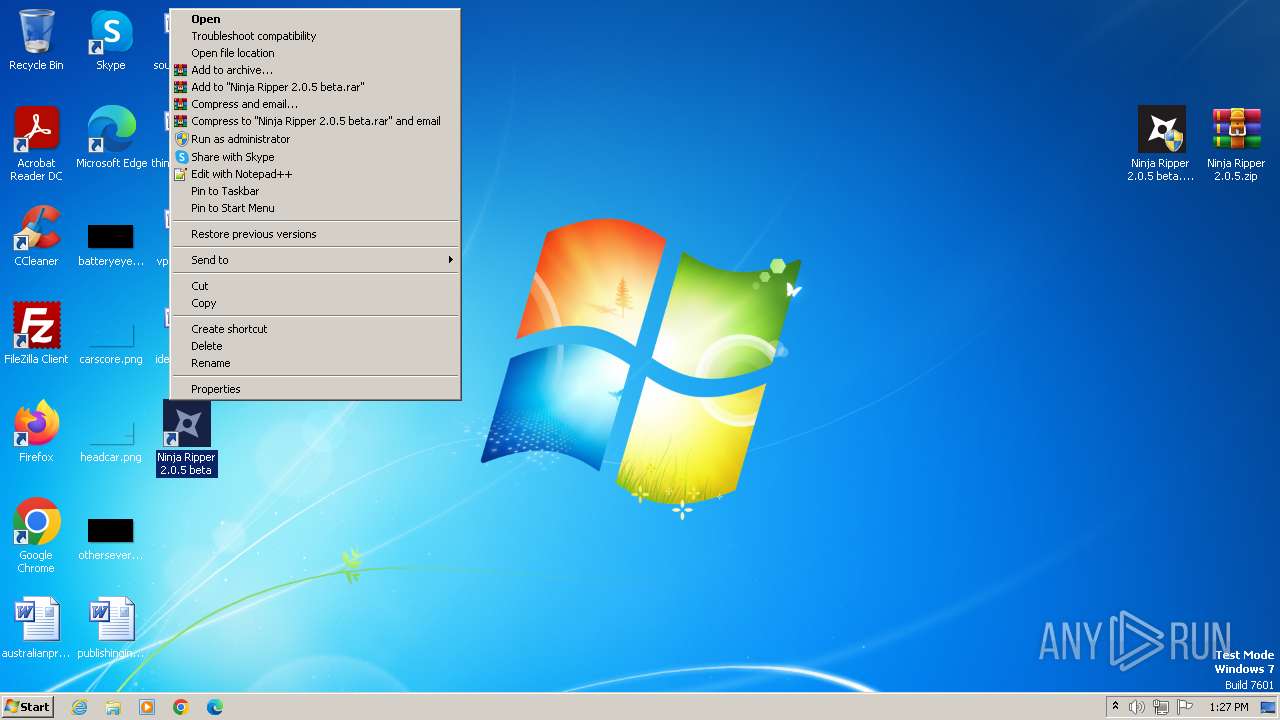Open Windows Explorer from the taskbar

pos(113,707)
